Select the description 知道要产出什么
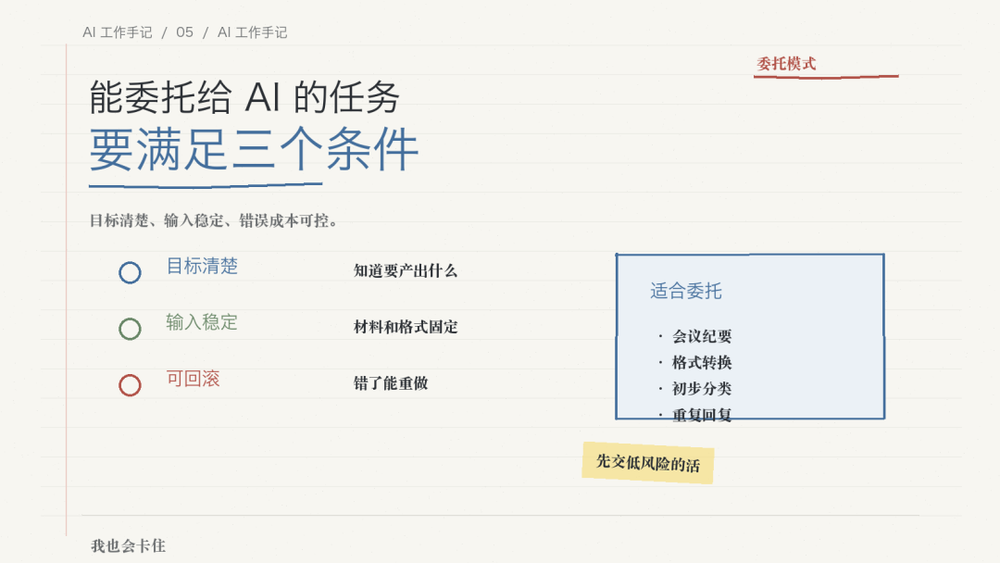The width and height of the screenshot is (1000, 563). [406, 271]
